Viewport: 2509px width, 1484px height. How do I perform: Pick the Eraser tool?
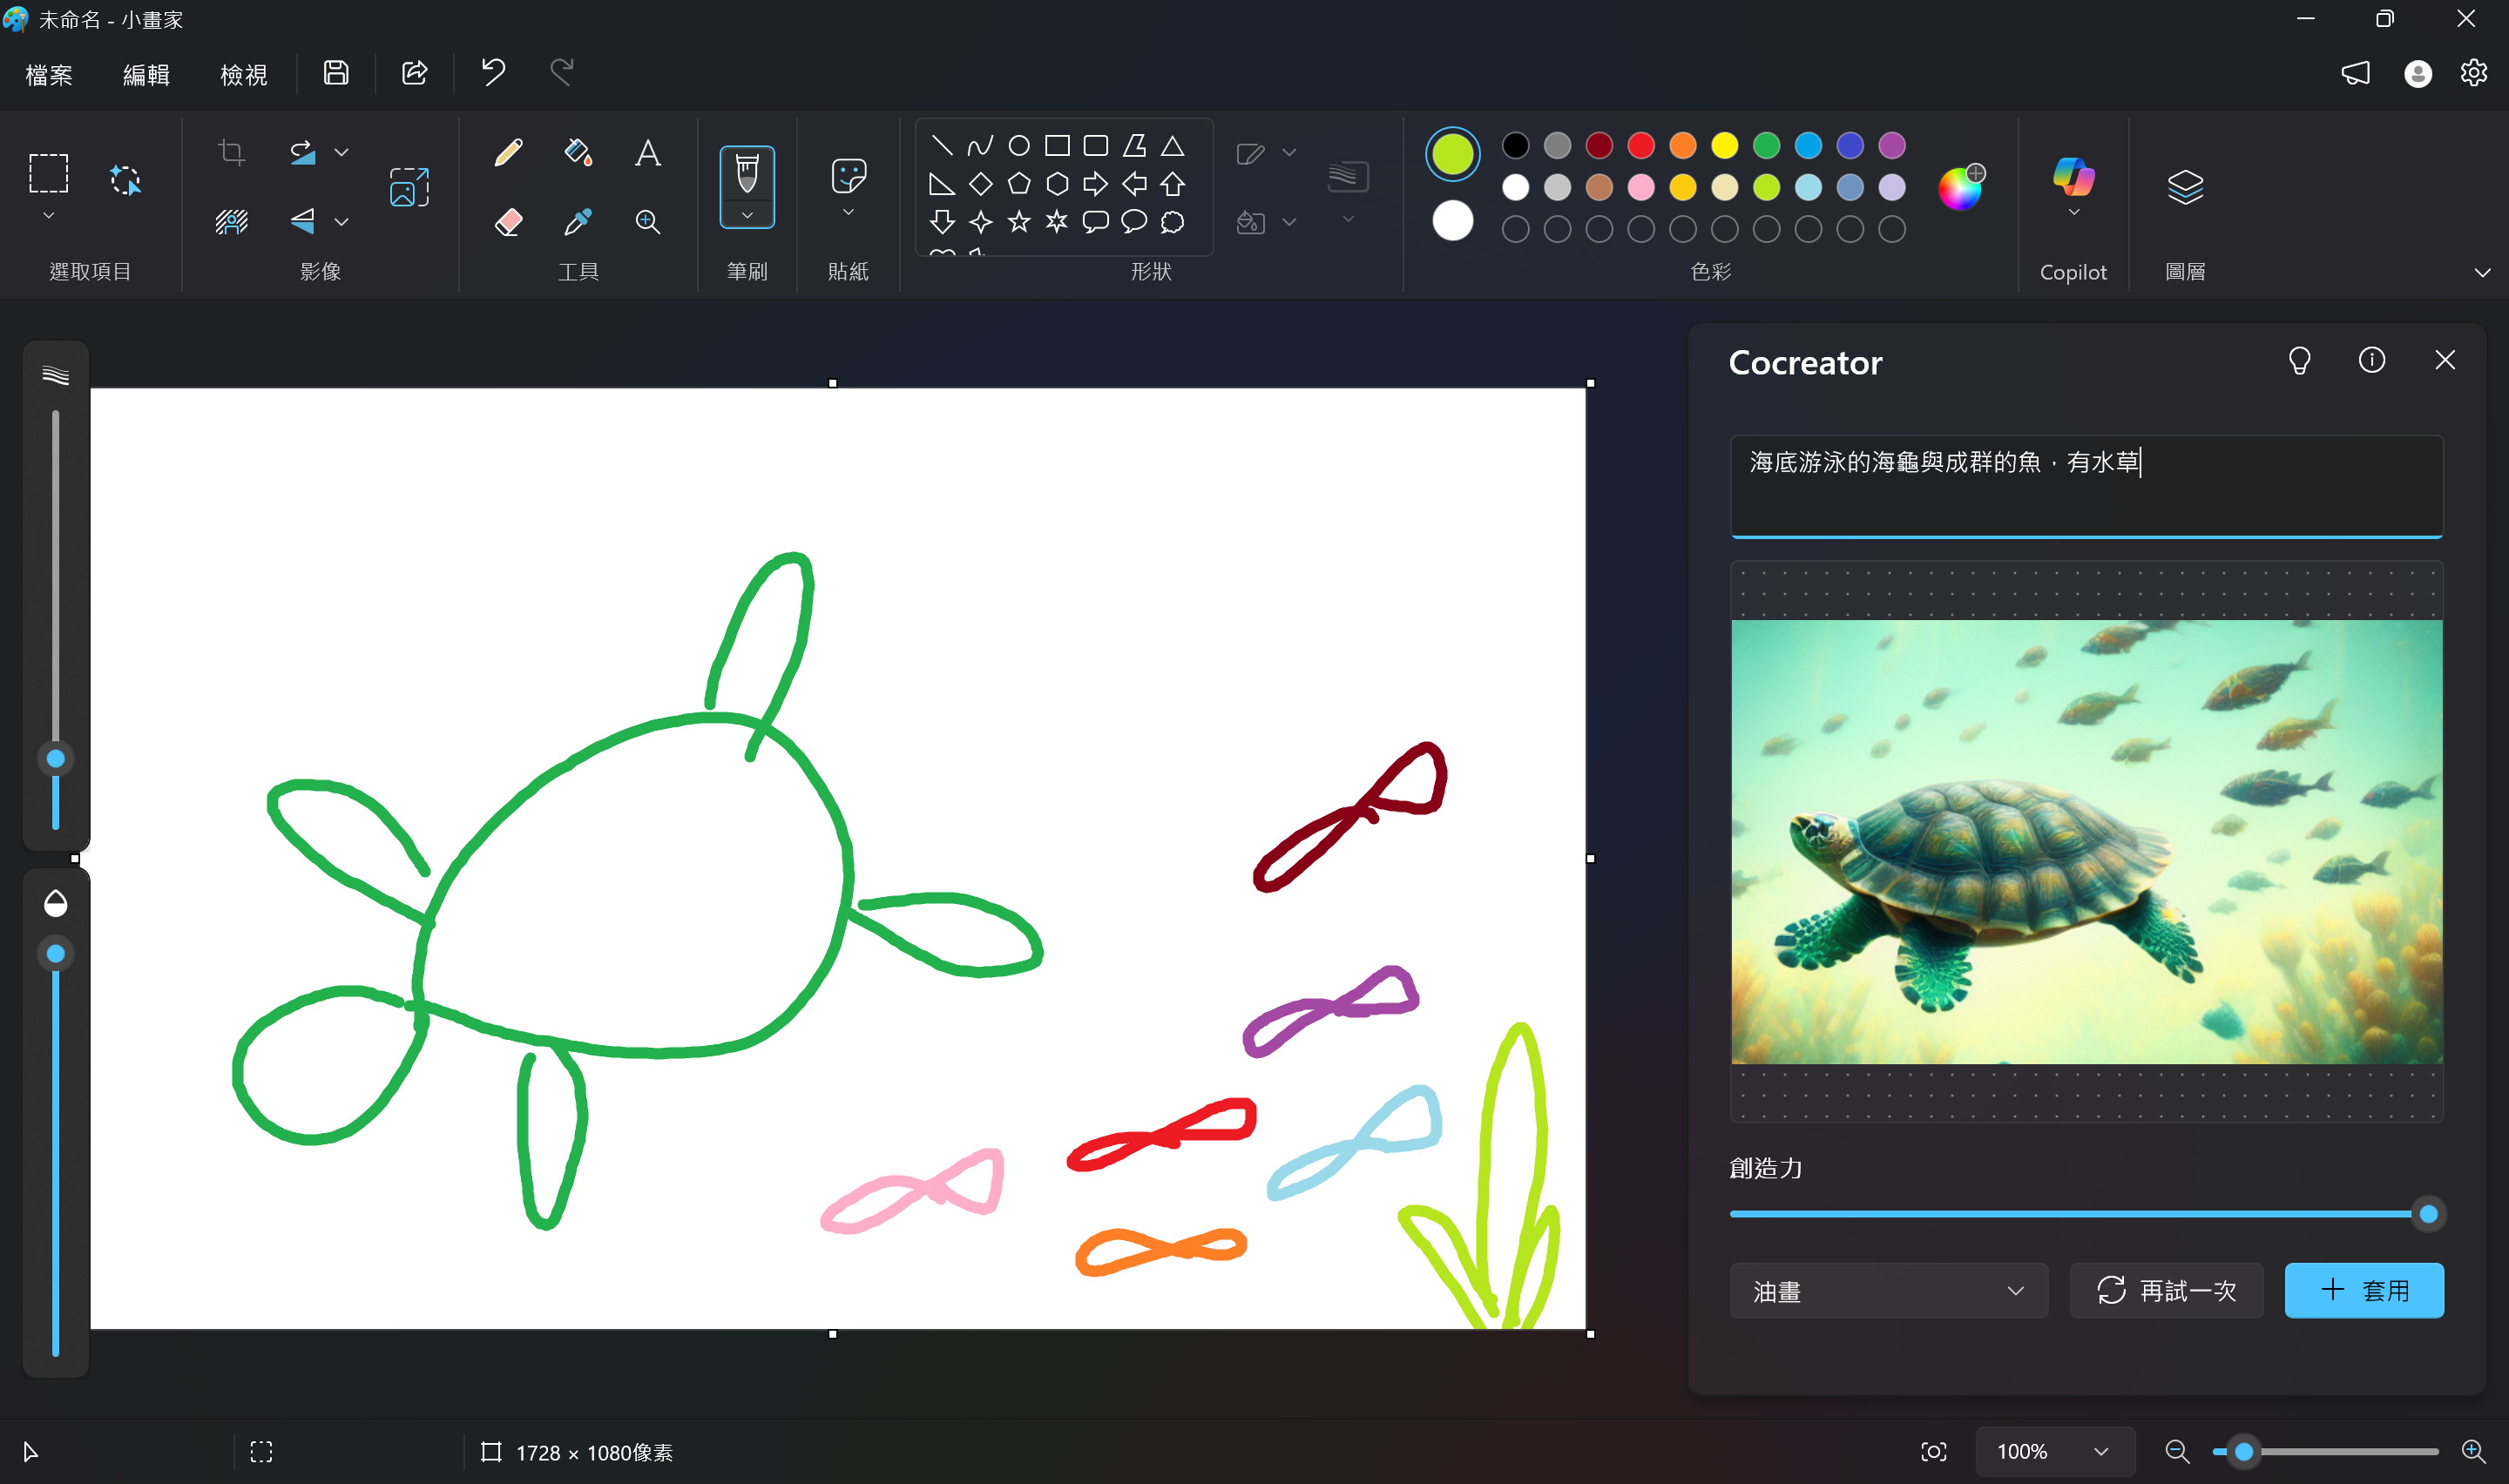[508, 221]
